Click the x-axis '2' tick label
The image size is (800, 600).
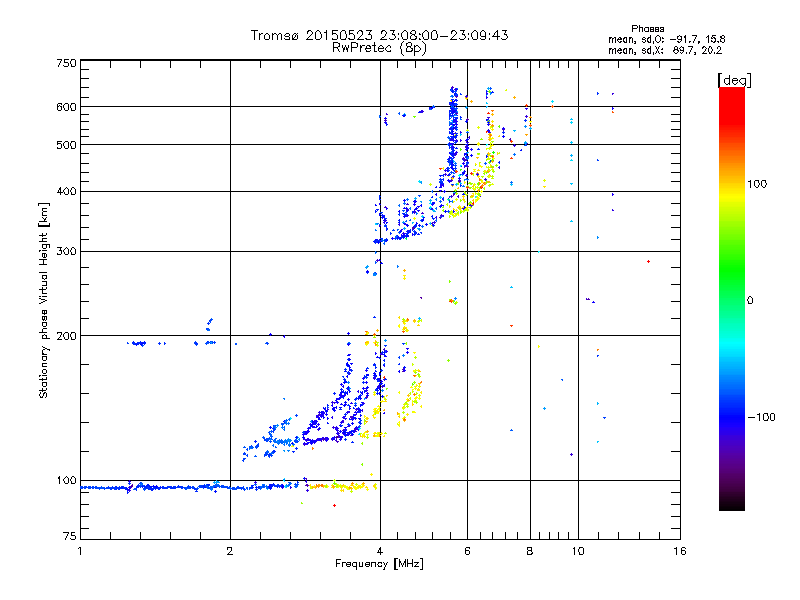pyautogui.click(x=230, y=551)
